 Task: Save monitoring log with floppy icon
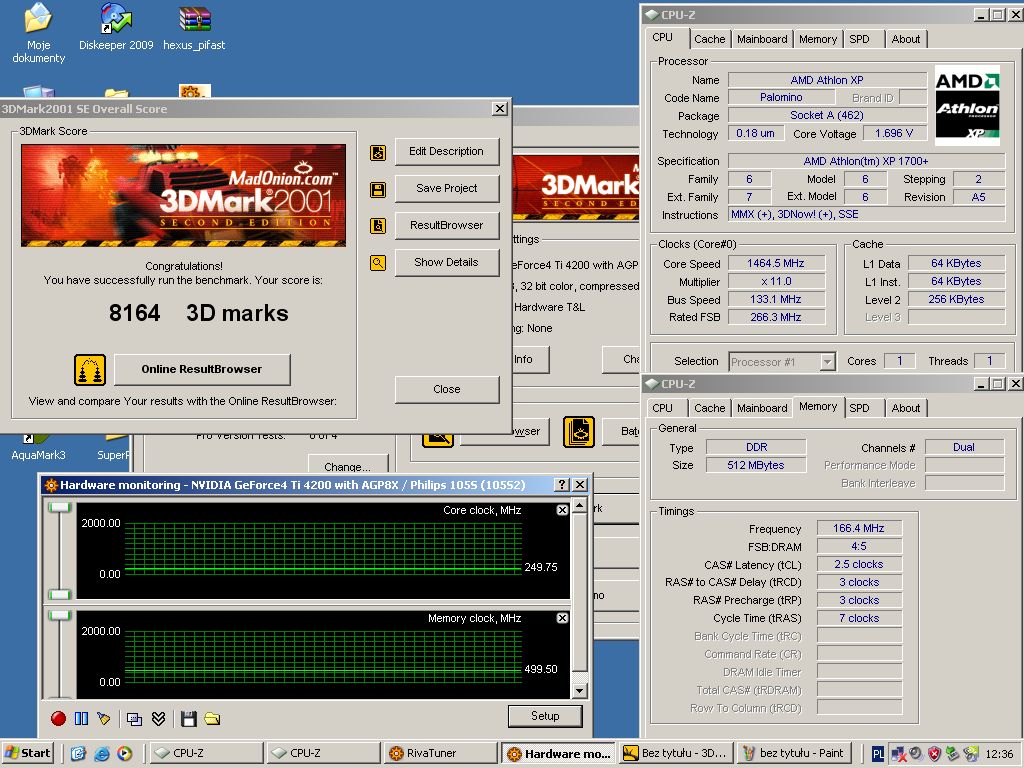(x=189, y=719)
